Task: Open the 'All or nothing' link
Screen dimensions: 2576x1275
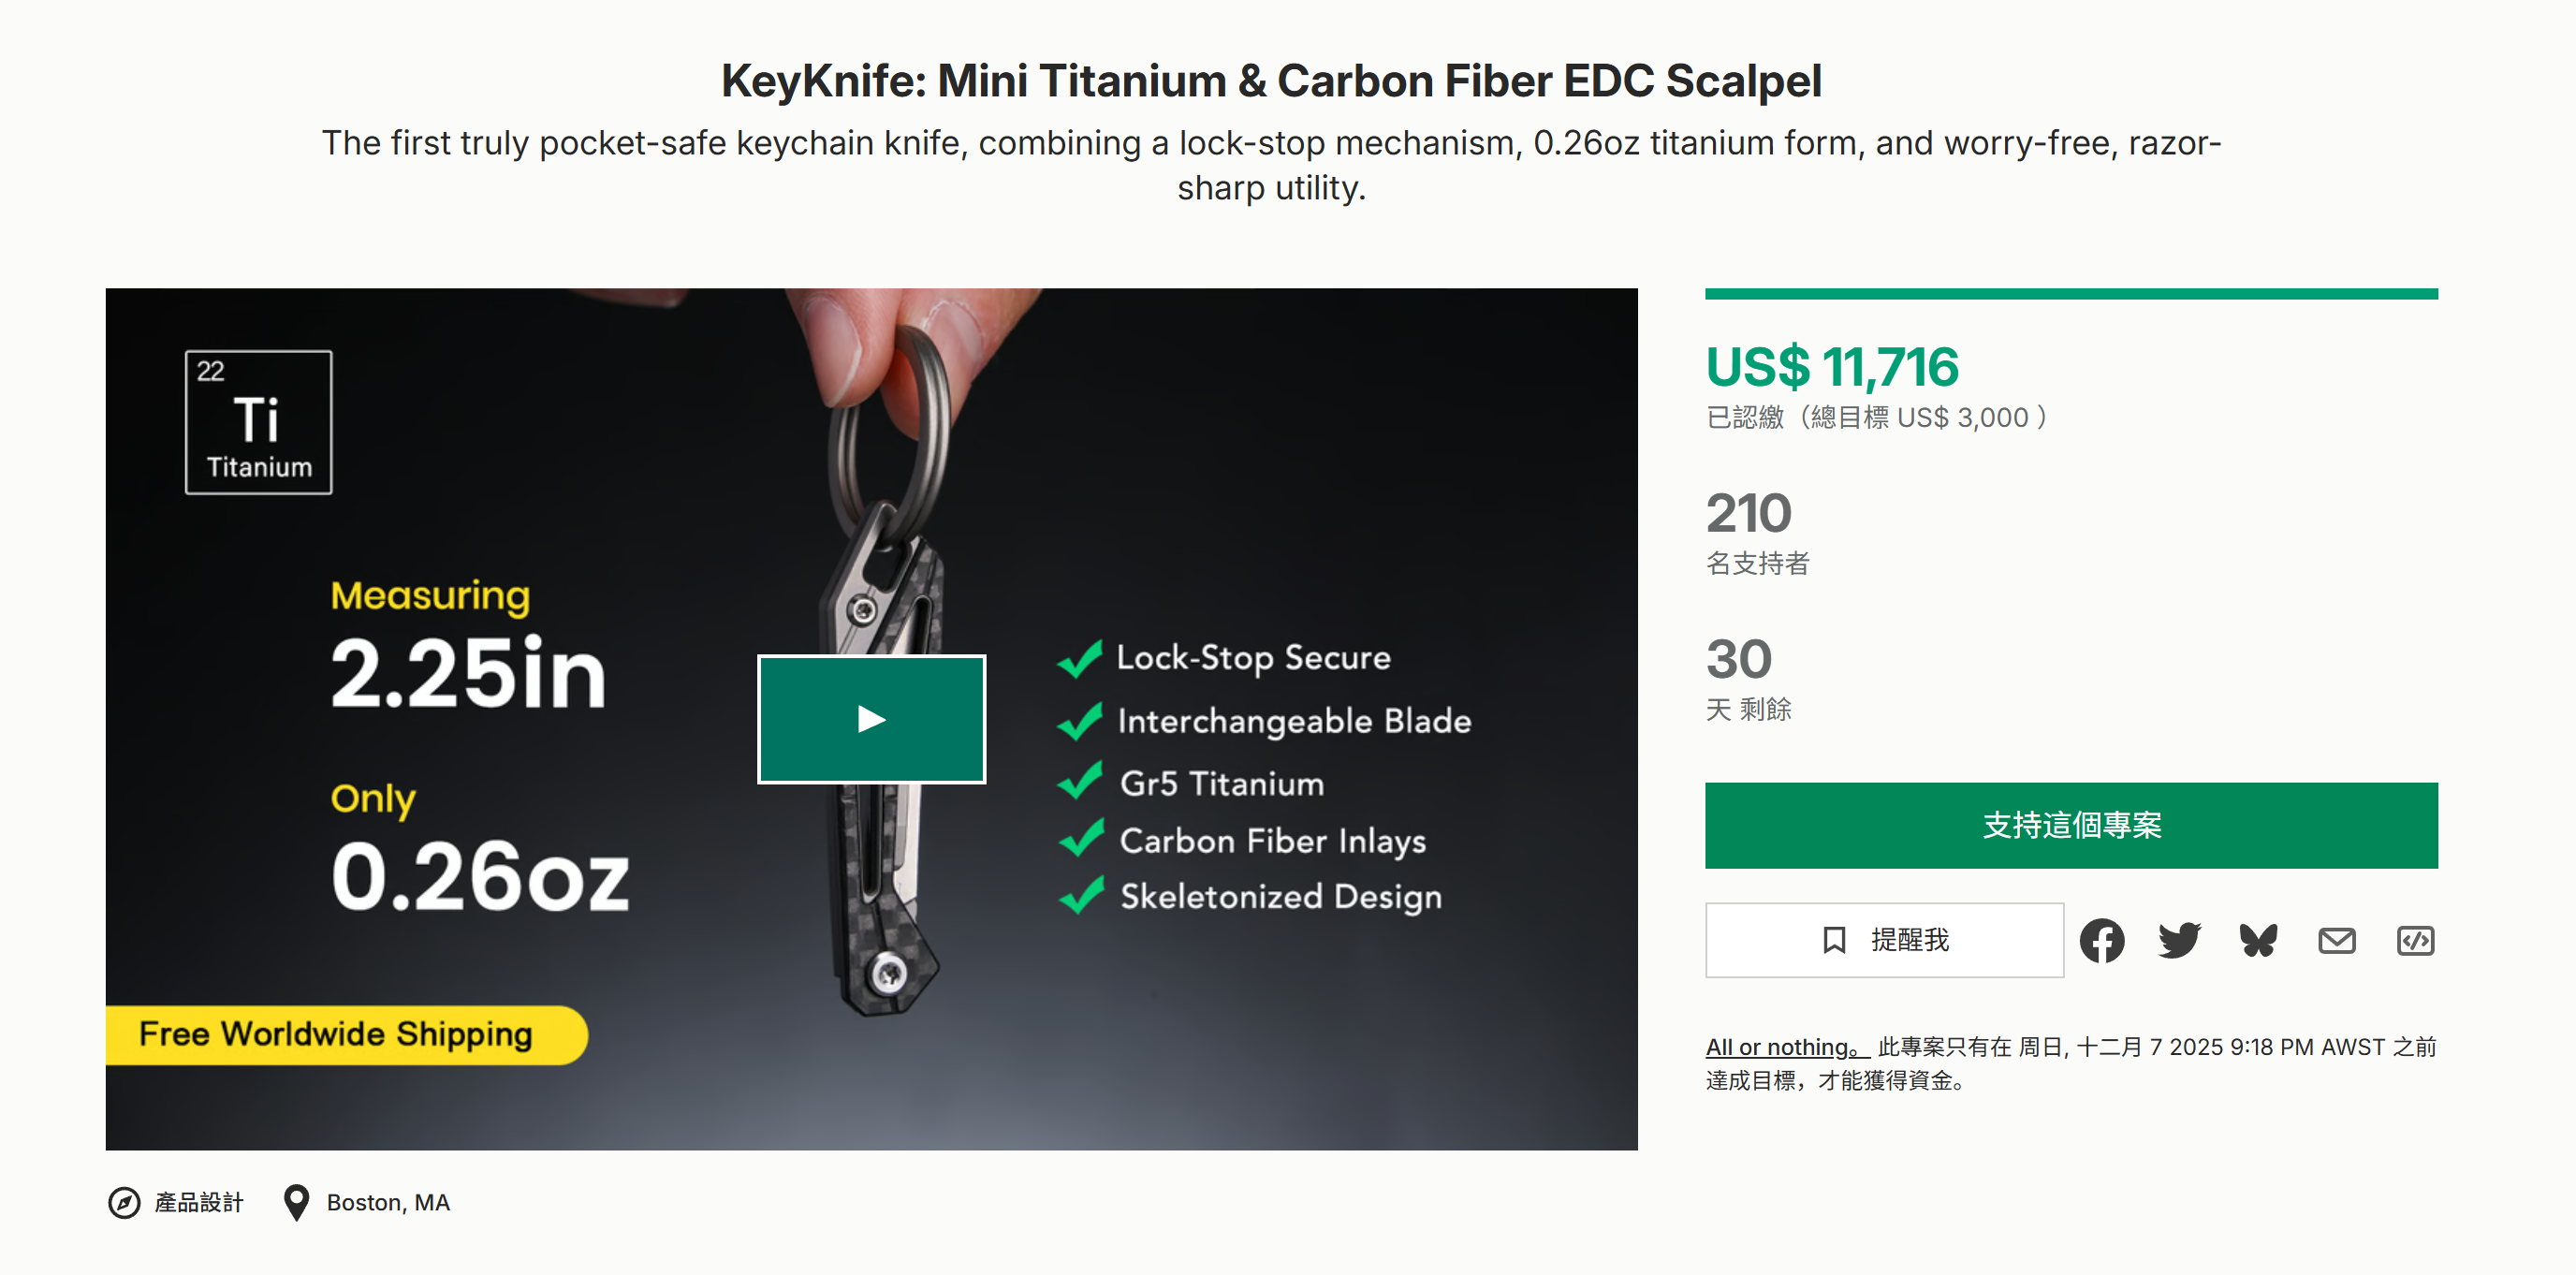Action: click(x=1785, y=1047)
